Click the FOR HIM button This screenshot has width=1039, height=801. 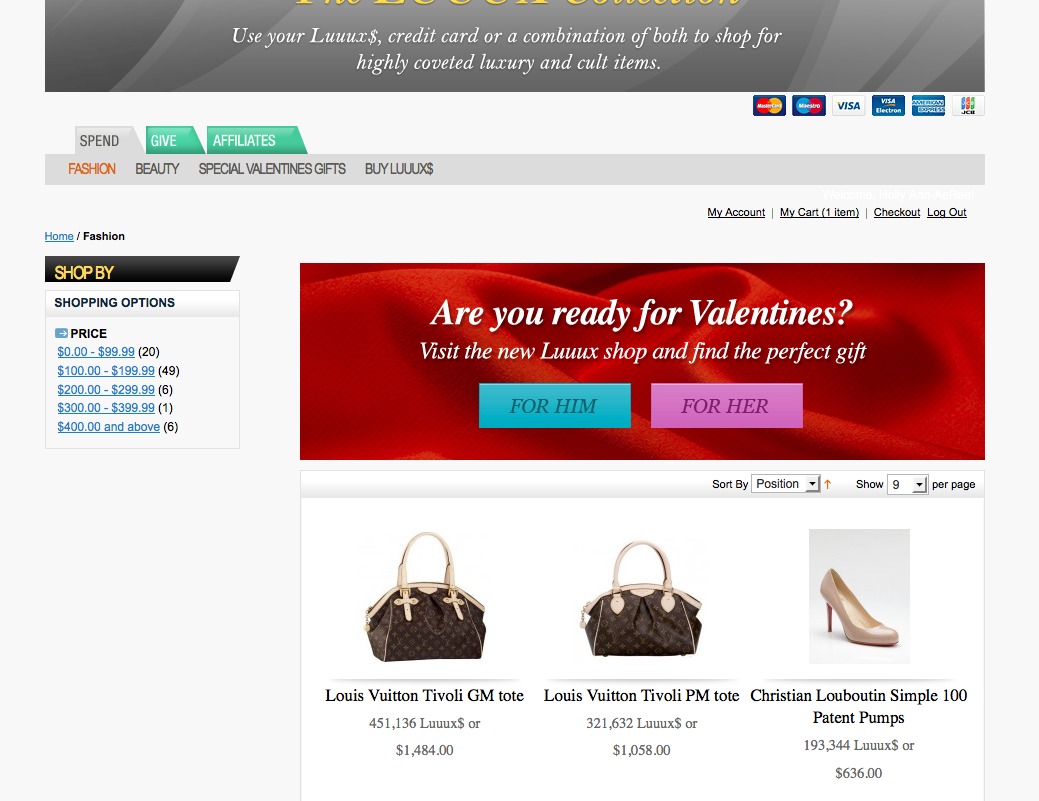[x=555, y=405]
